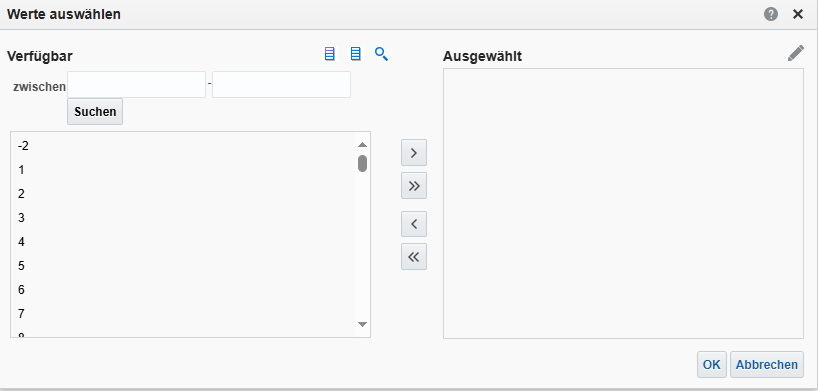
Task: Click the pencil edit icon above Ausgewählt
Action: (796, 53)
